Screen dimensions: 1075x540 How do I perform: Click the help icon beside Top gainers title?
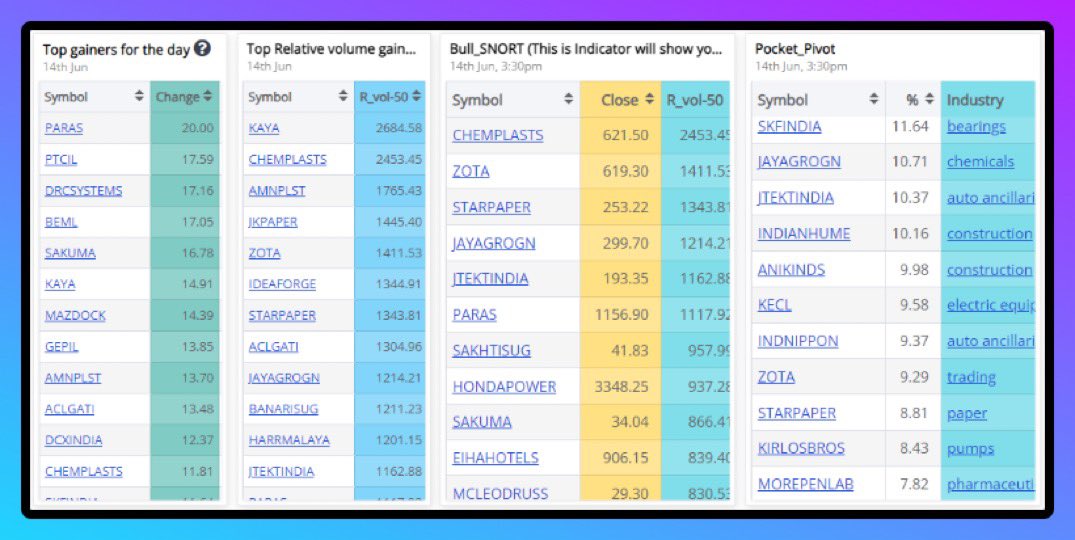(x=202, y=48)
